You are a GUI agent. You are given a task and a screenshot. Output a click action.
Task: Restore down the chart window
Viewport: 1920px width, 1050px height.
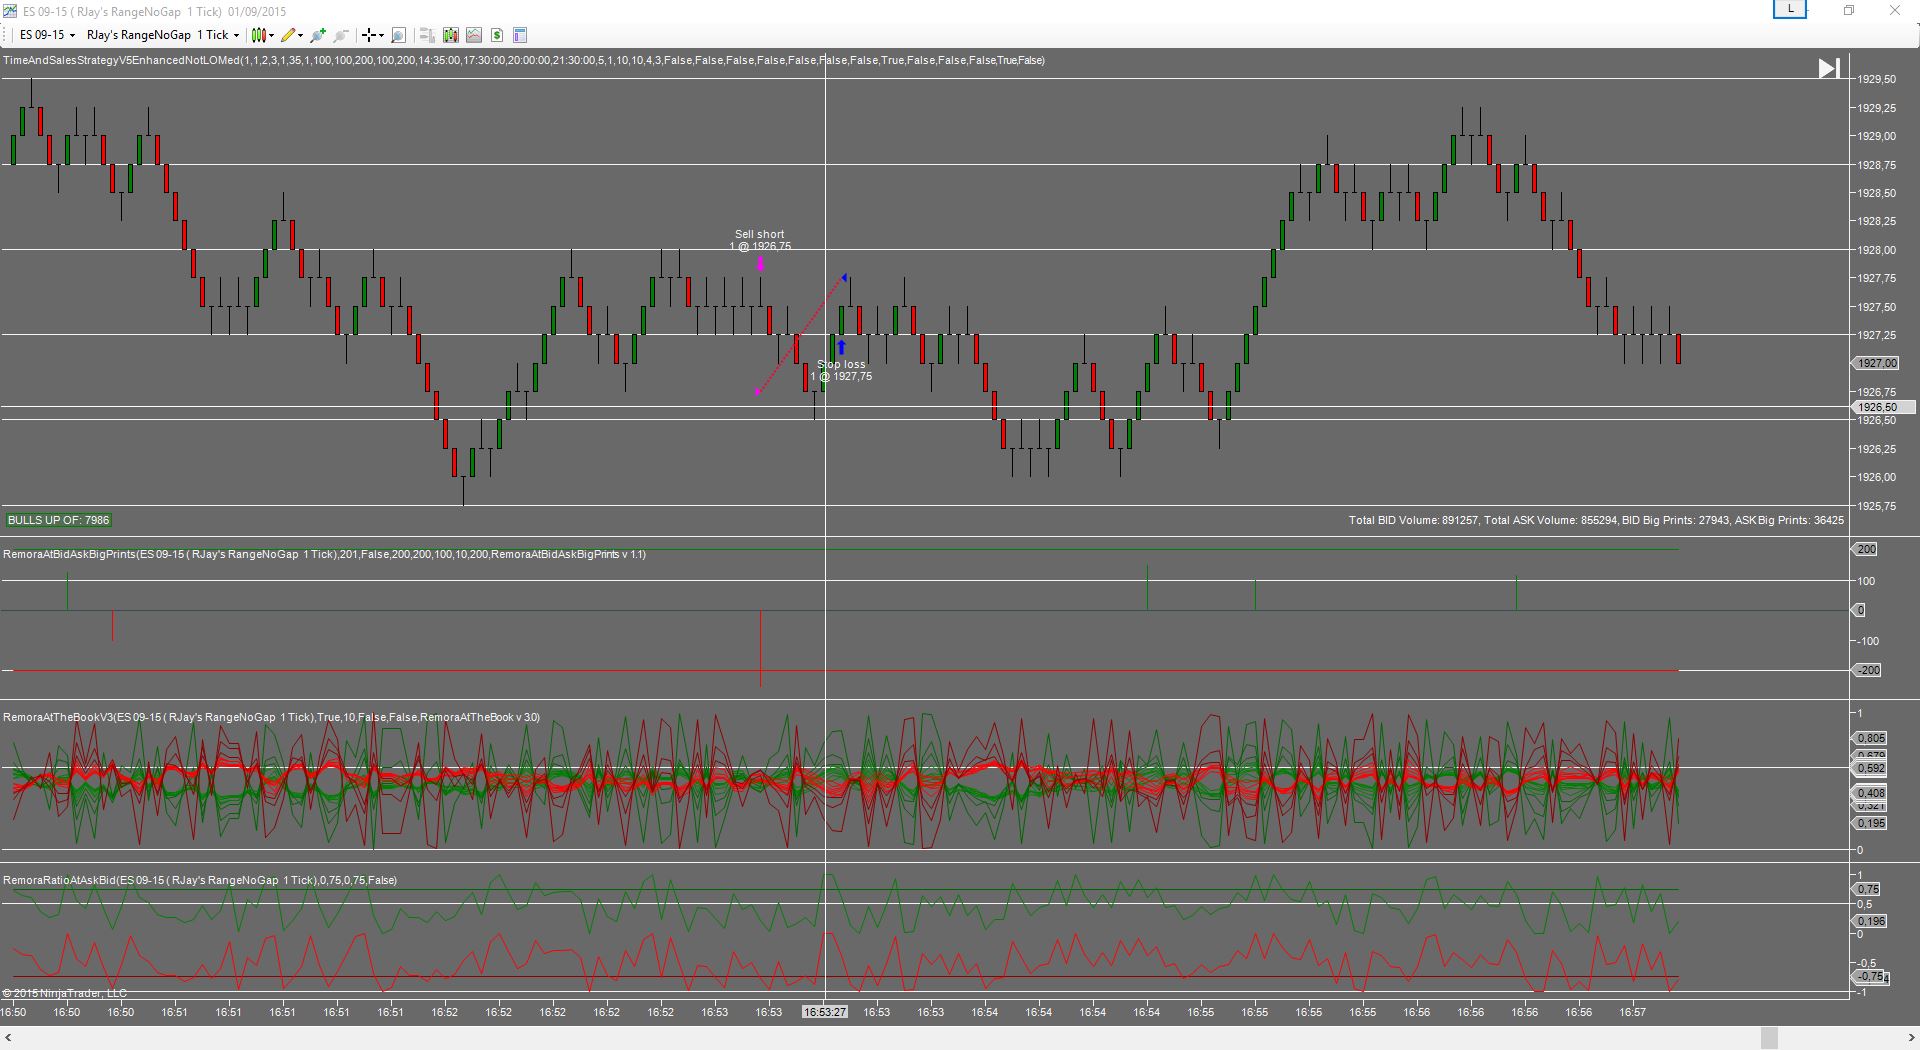[x=1849, y=11]
